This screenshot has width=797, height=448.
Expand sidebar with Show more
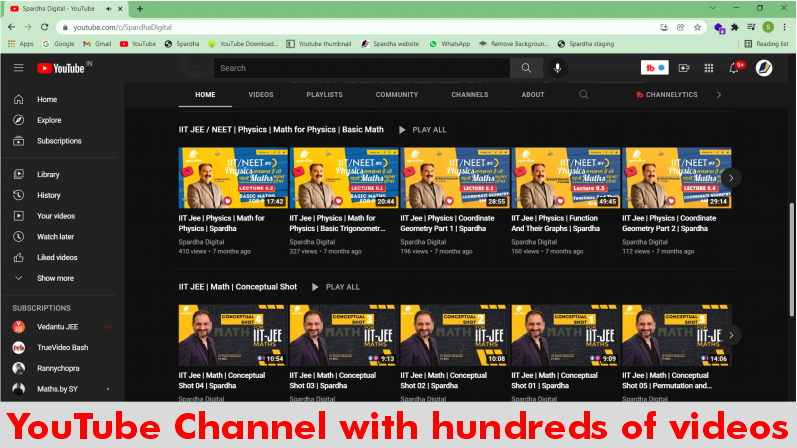coord(55,278)
